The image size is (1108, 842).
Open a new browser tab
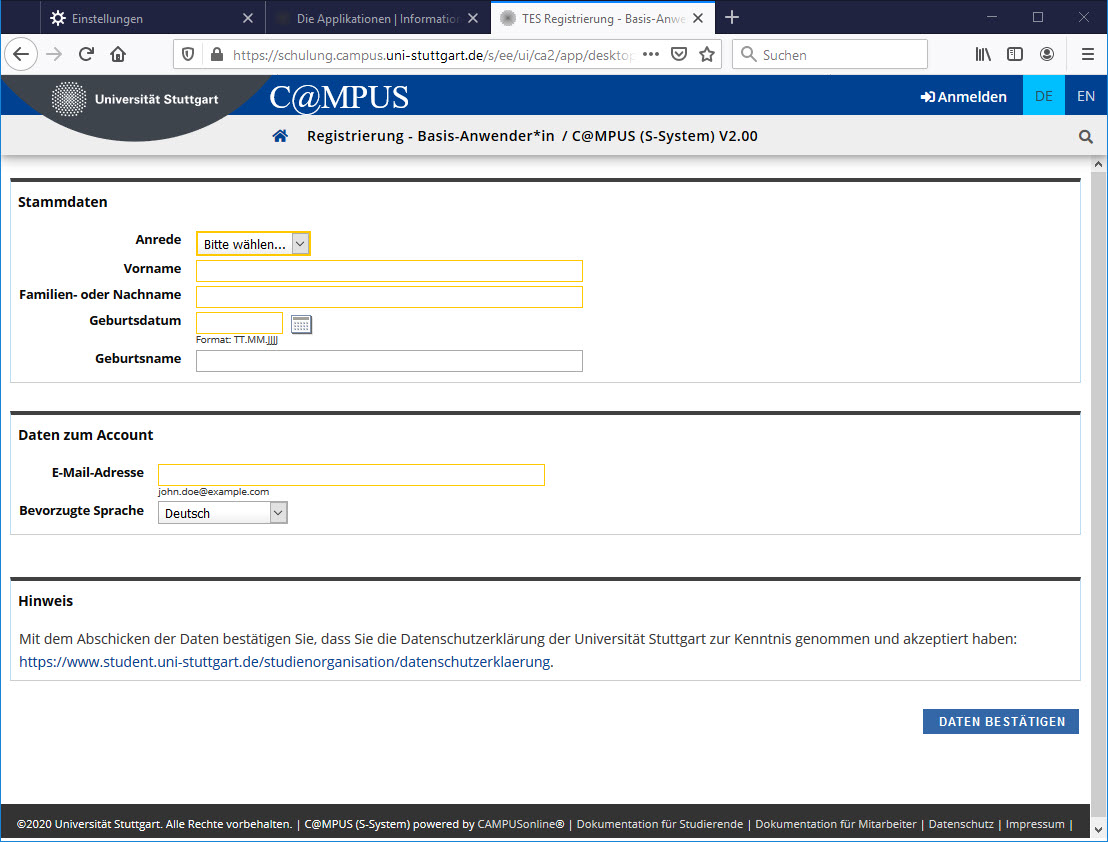pyautogui.click(x=732, y=18)
